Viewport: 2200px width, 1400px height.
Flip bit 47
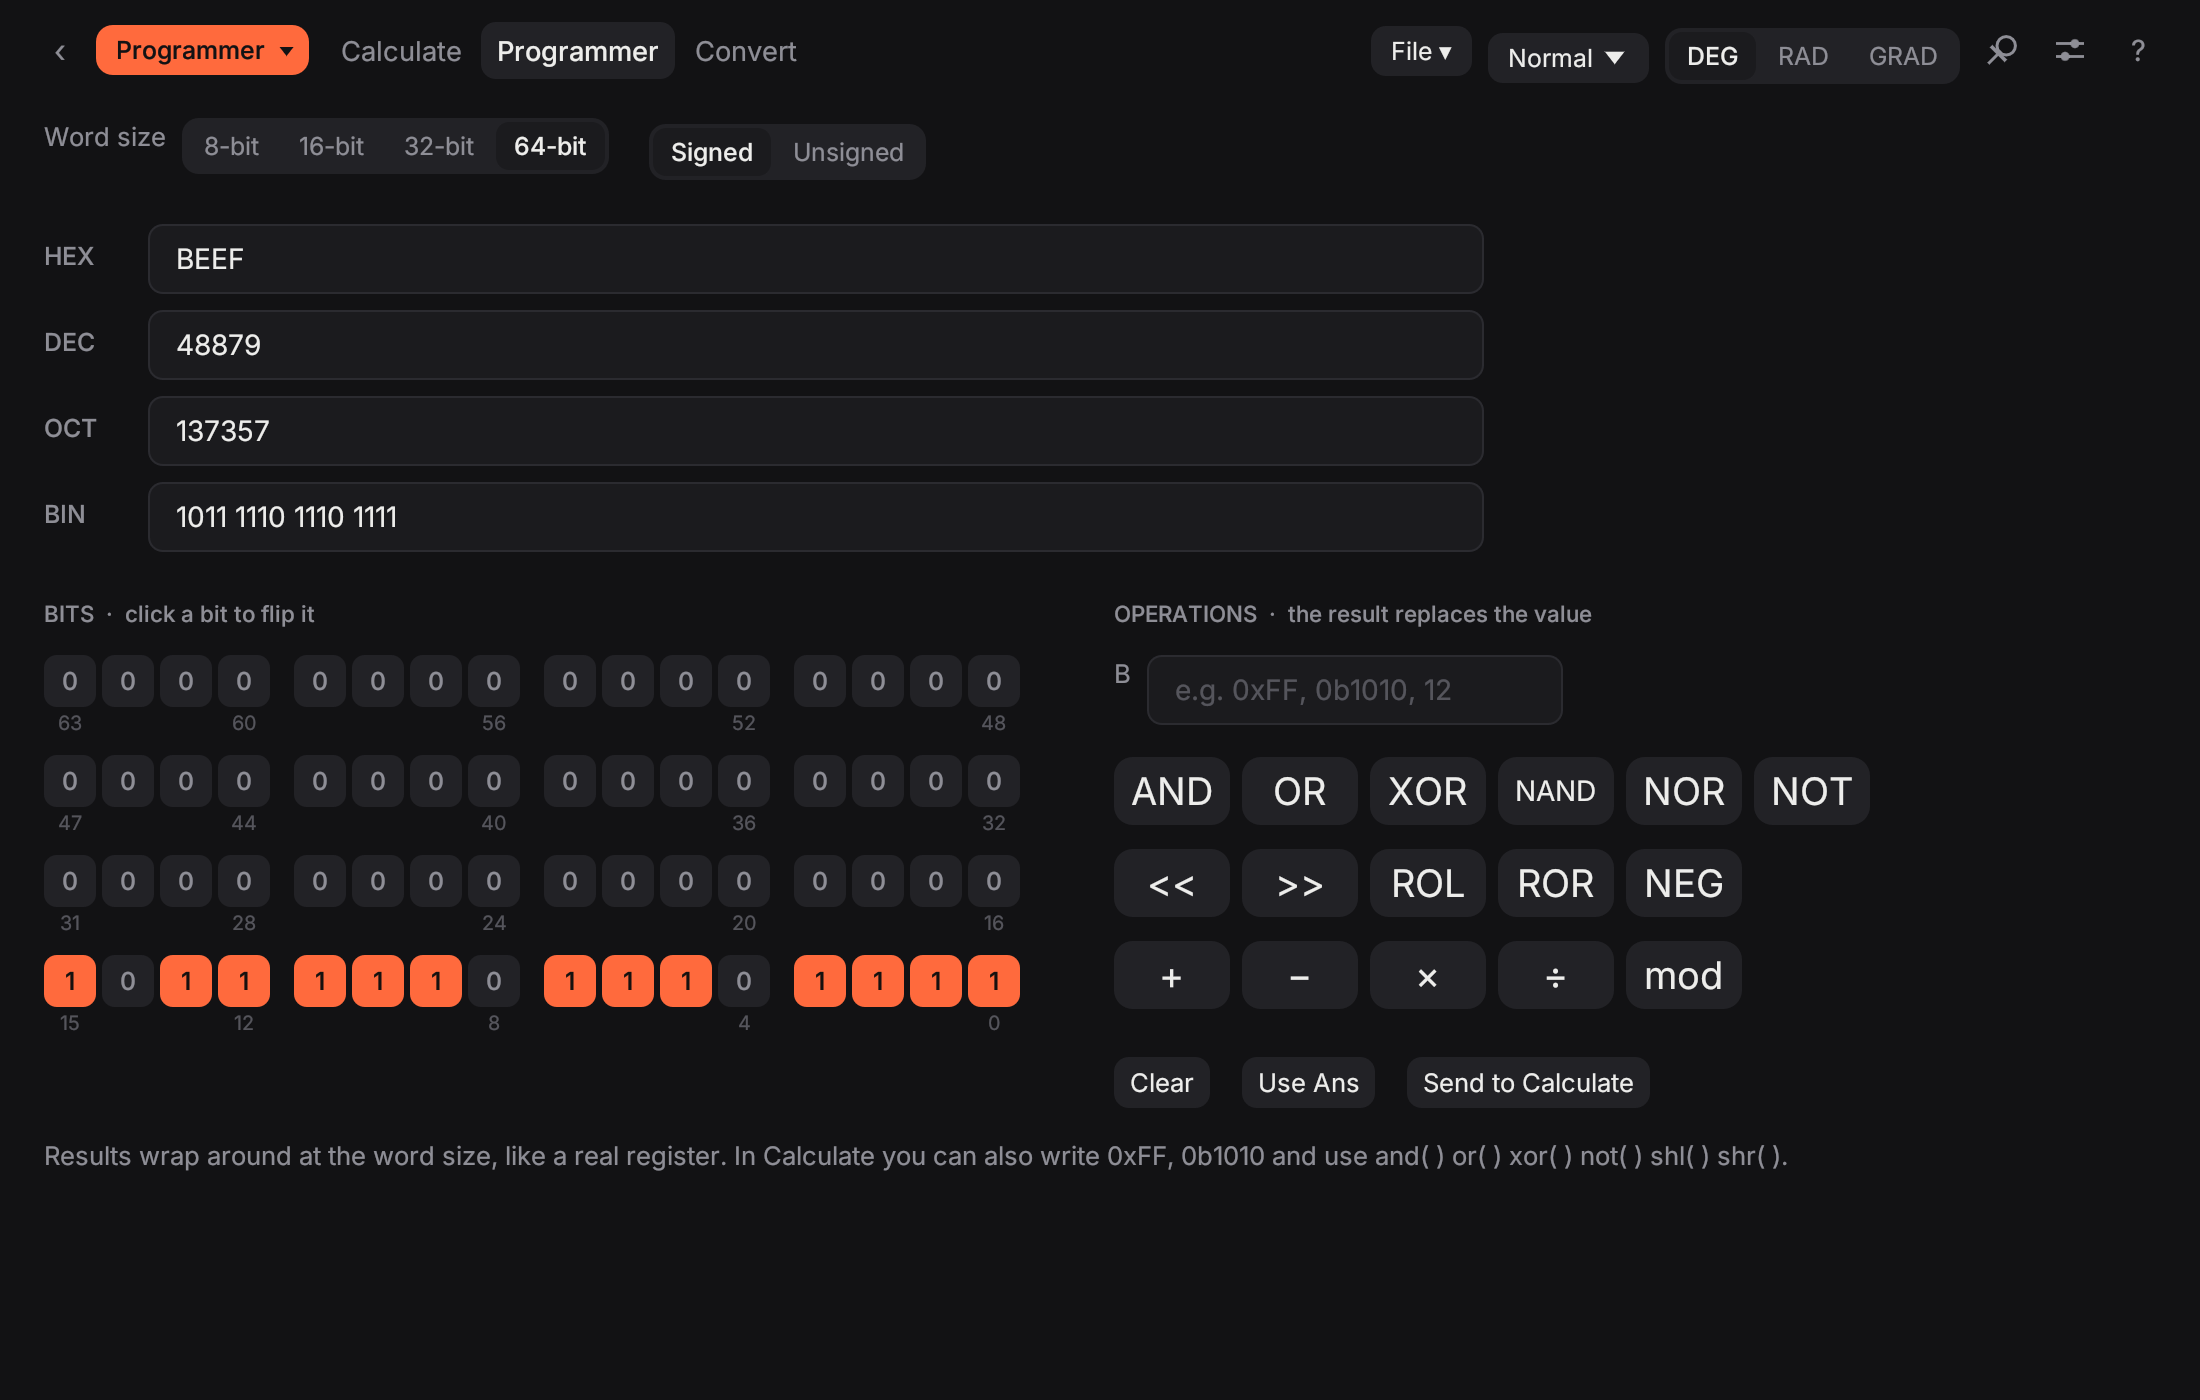(70, 782)
